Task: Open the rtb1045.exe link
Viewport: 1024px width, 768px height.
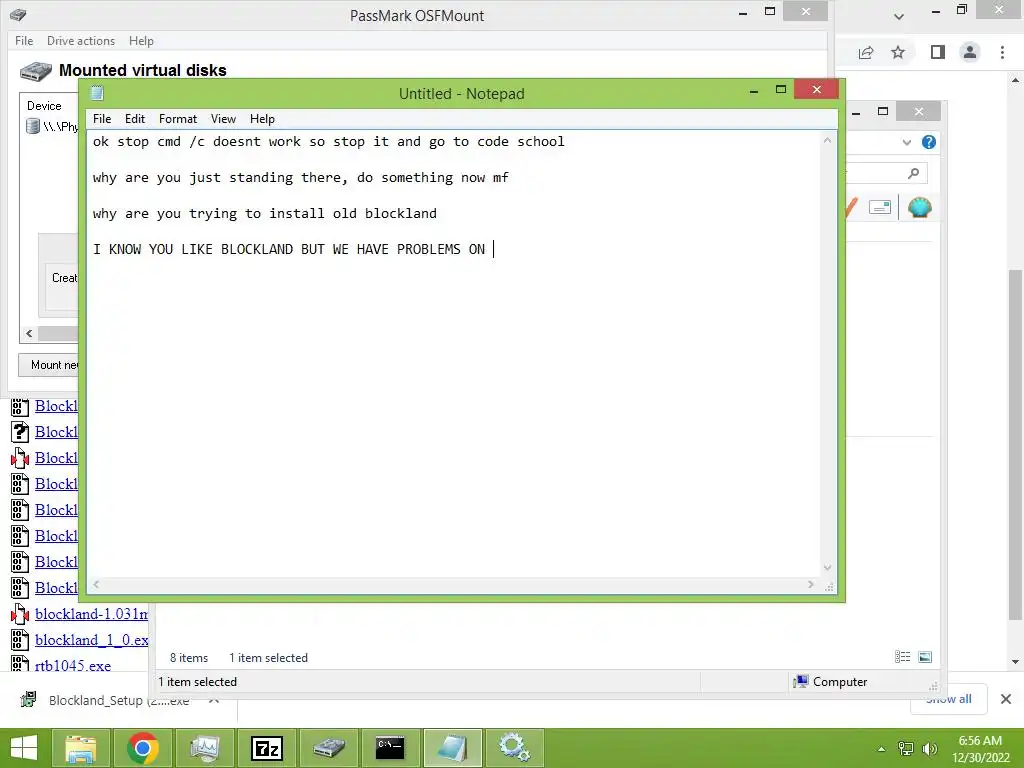Action: click(x=73, y=665)
